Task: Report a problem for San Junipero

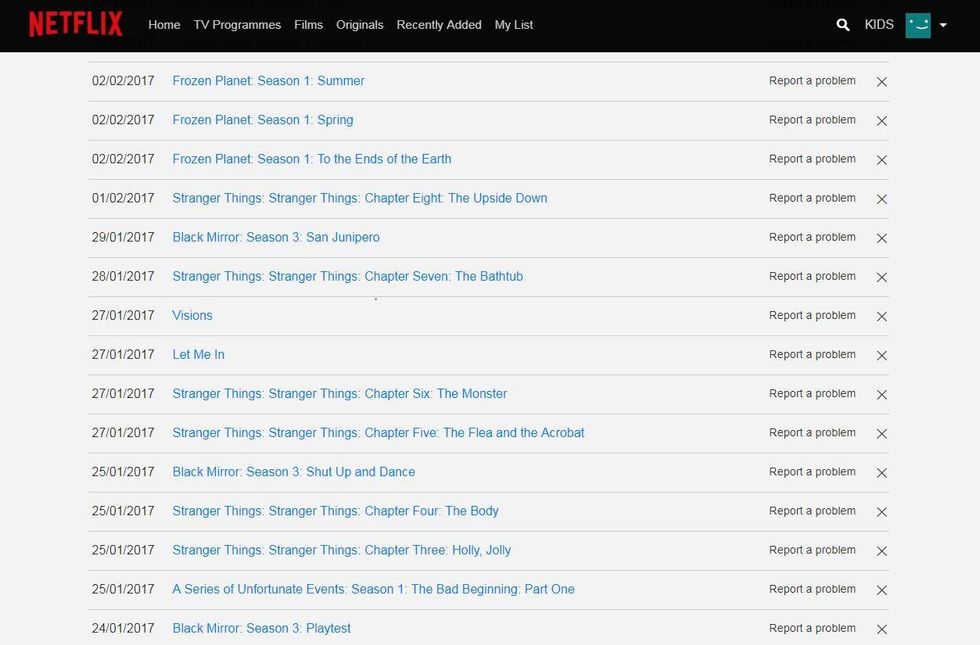Action: [812, 237]
